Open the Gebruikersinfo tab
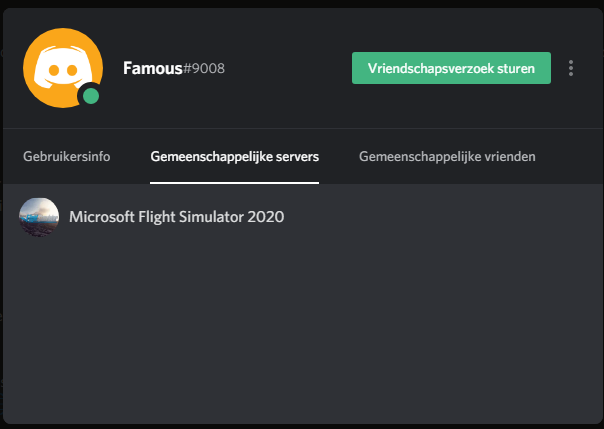The image size is (604, 429). coord(66,156)
